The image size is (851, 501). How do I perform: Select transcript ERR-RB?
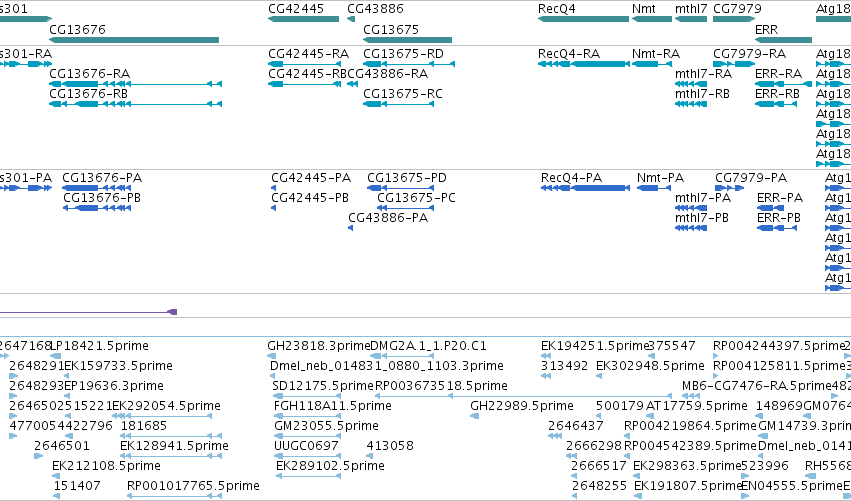[x=777, y=93]
